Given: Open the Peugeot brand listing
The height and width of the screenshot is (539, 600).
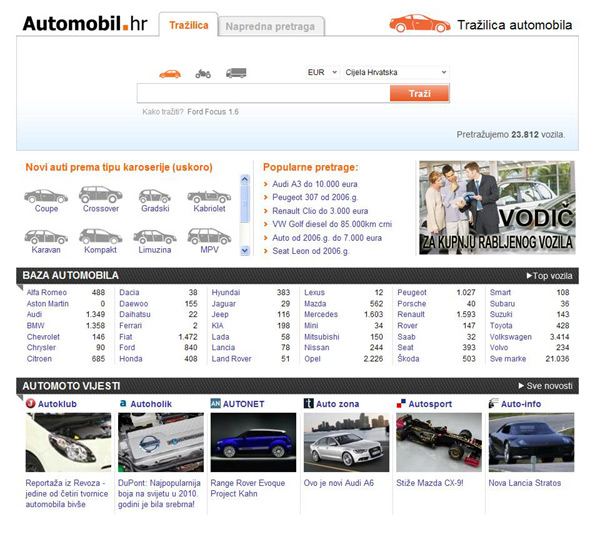Looking at the screenshot, I should point(411,292).
